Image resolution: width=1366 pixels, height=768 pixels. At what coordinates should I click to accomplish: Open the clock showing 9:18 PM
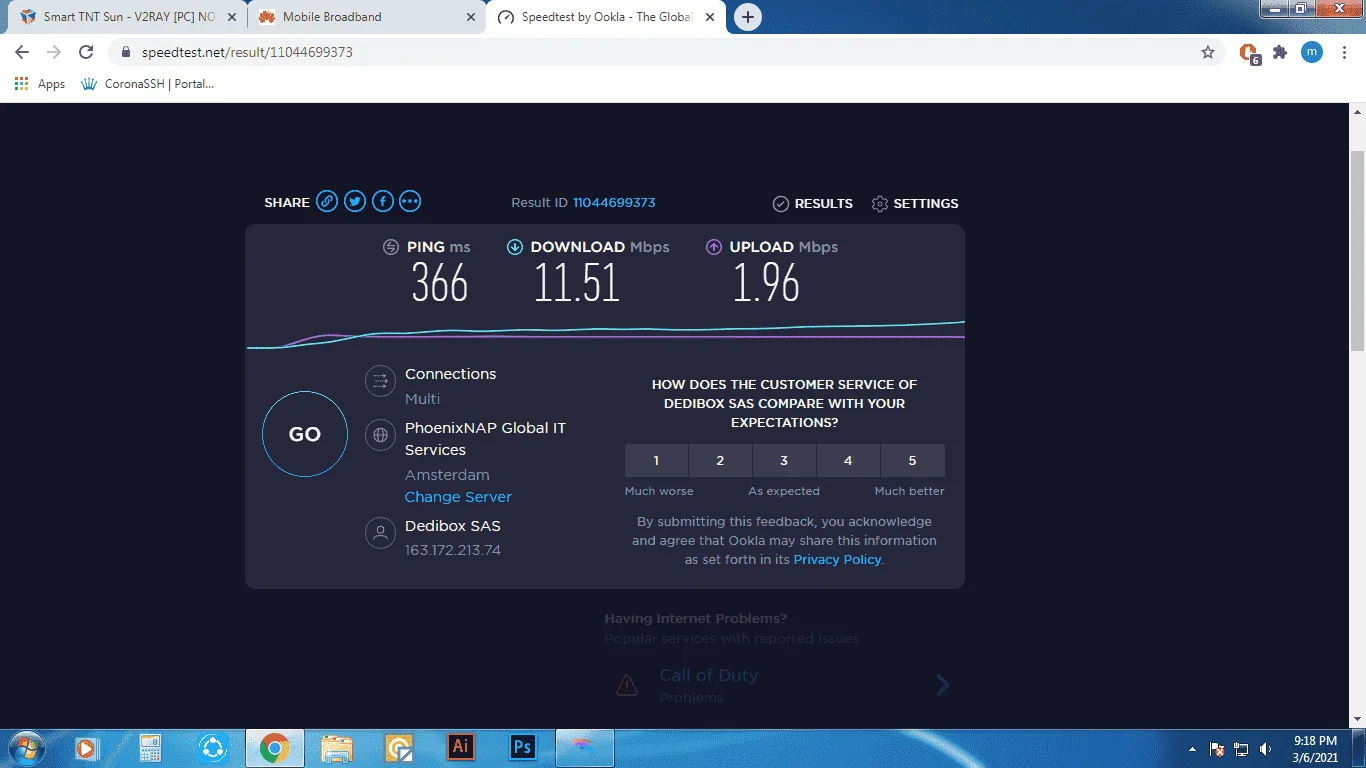pos(1315,748)
